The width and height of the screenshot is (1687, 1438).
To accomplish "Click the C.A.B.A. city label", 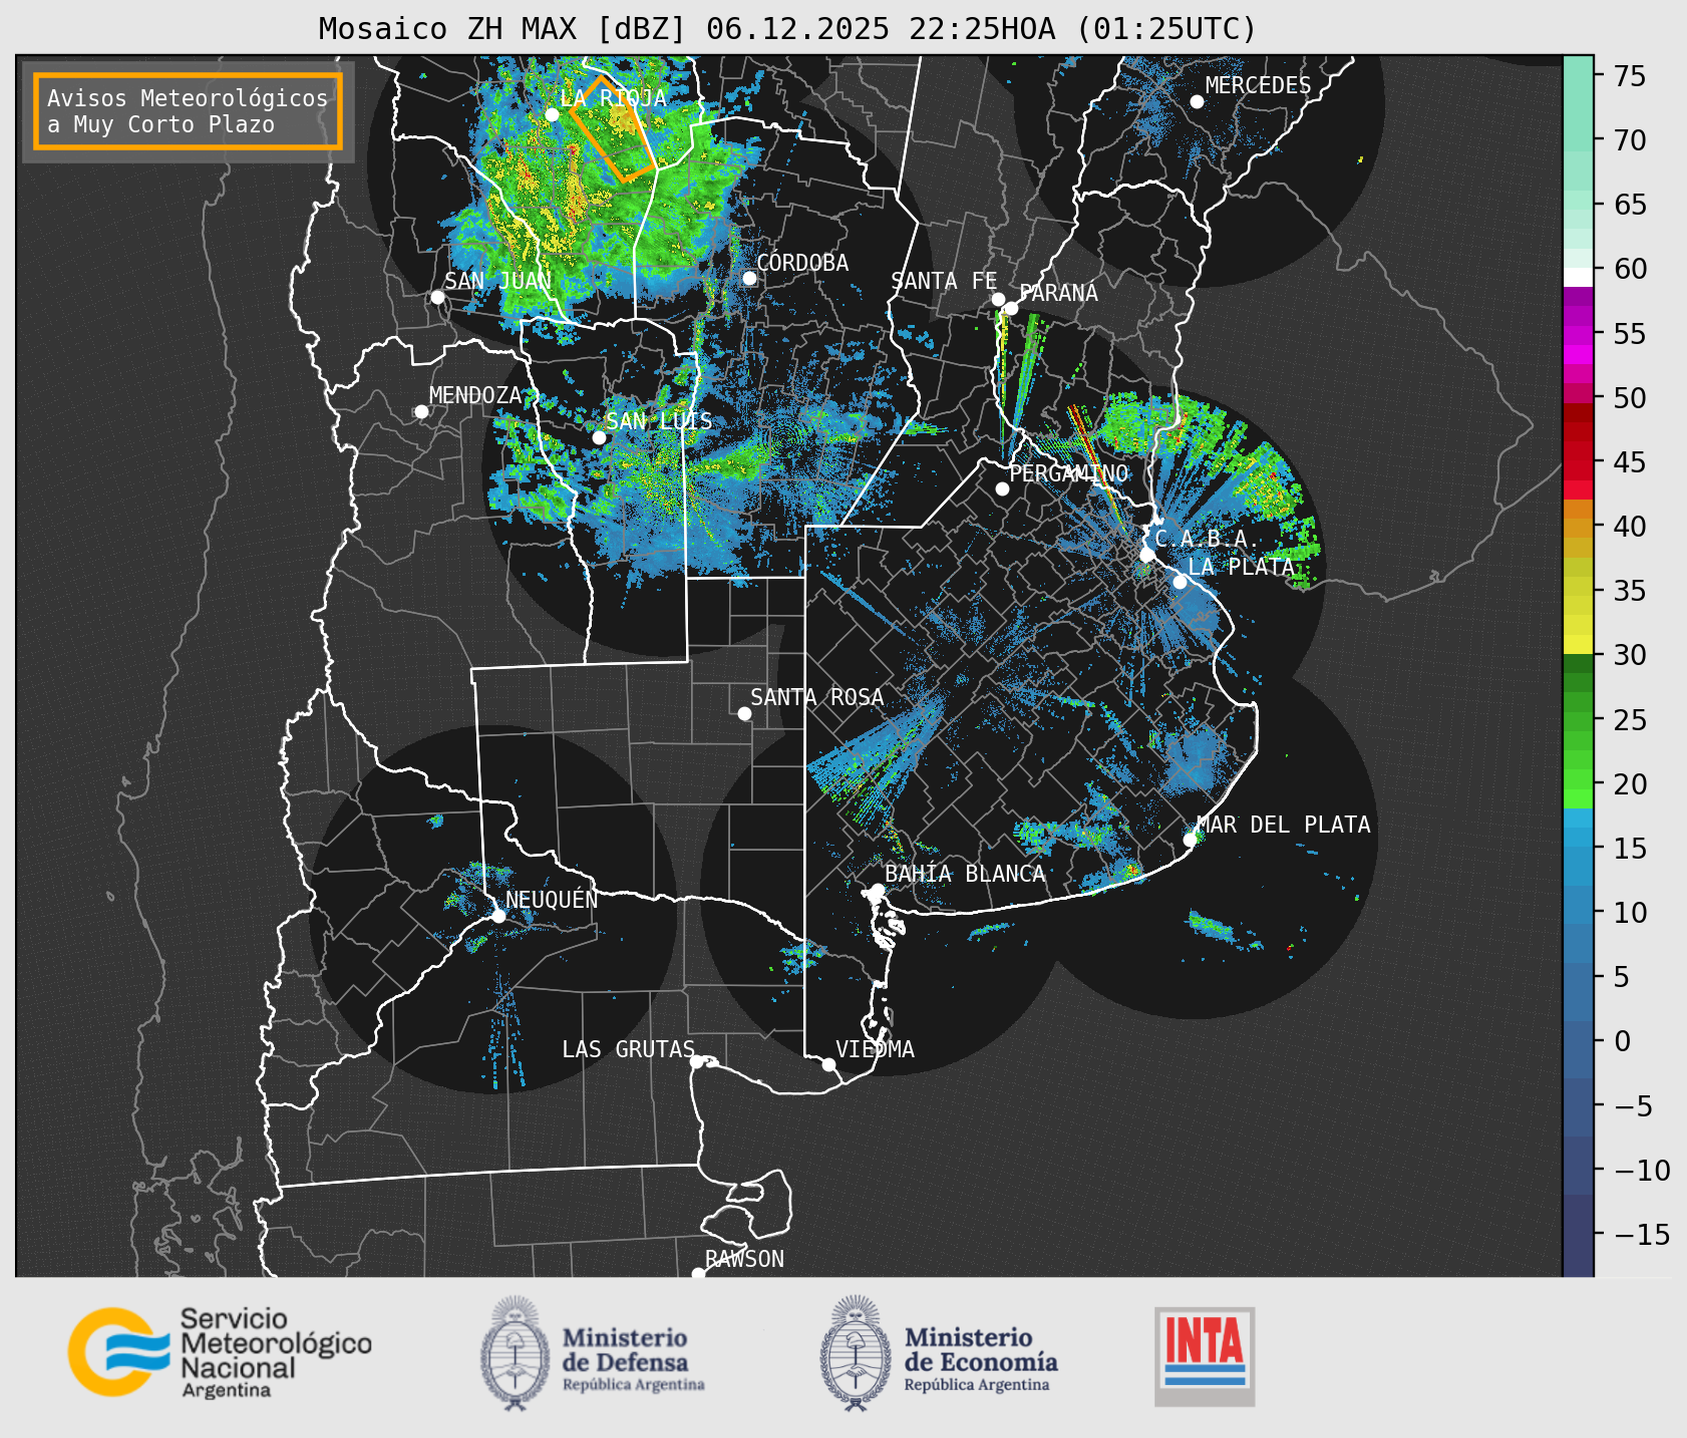I will click(1207, 538).
